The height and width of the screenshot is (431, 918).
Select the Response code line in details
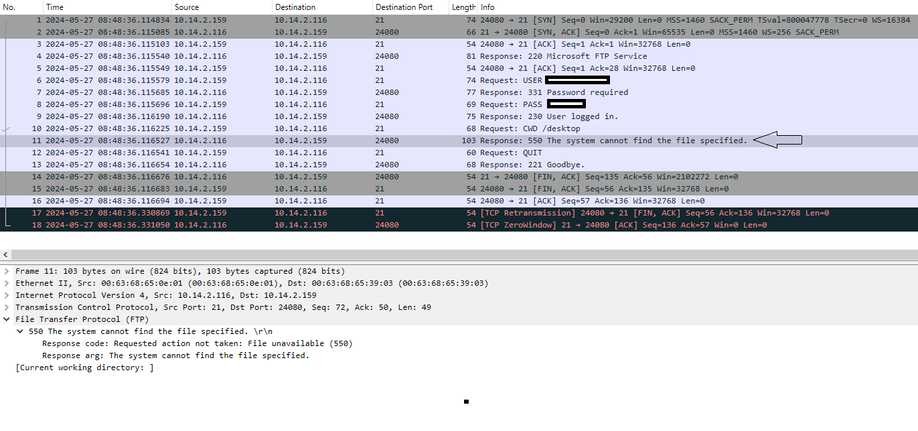coord(197,344)
